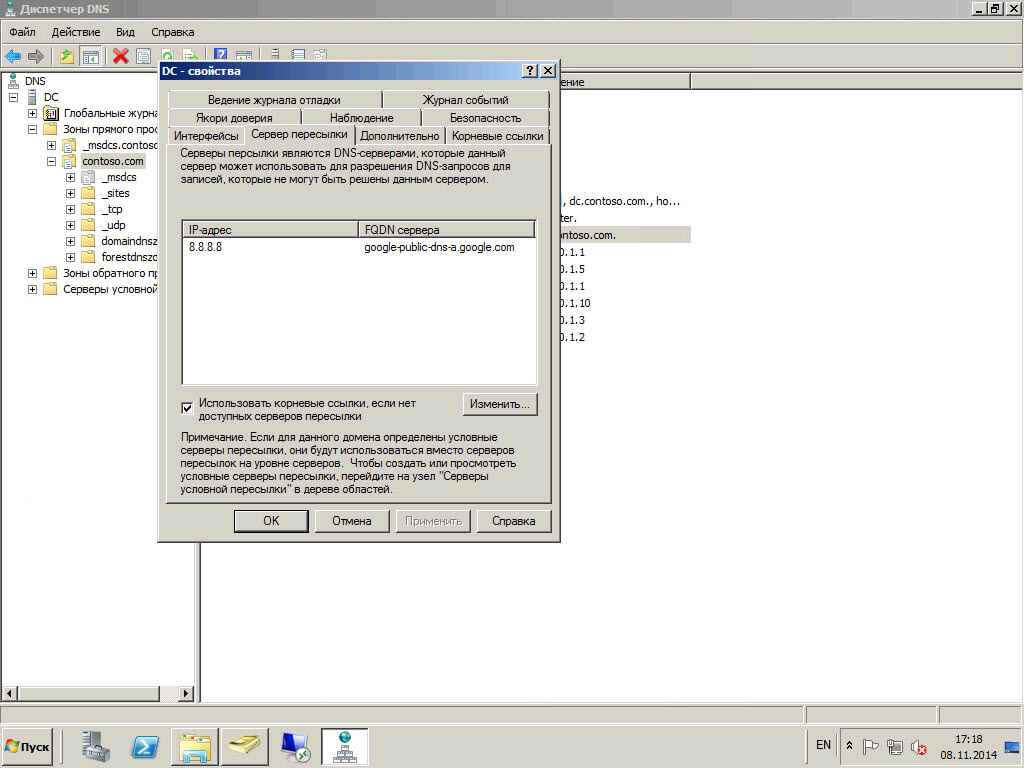Viewport: 1024px width, 768px height.
Task: Expand 'Зоны обратного просмотра' tree node
Action: point(32,273)
